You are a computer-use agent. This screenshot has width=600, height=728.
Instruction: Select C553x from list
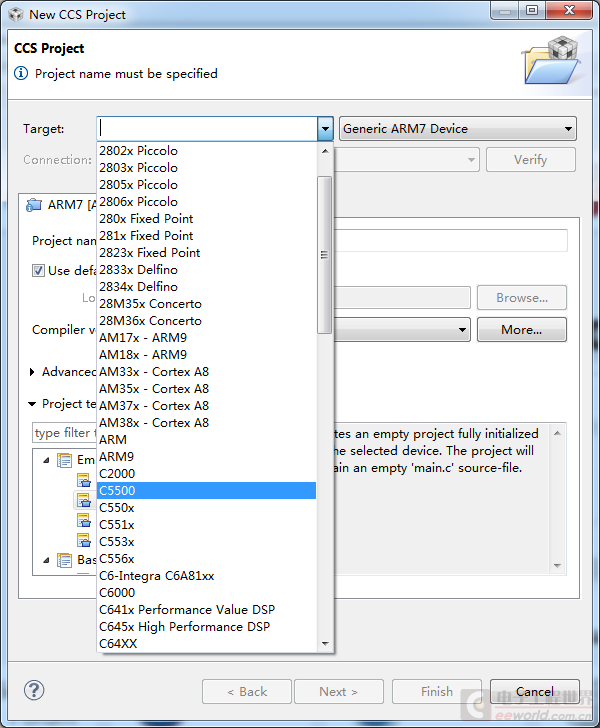[207, 542]
